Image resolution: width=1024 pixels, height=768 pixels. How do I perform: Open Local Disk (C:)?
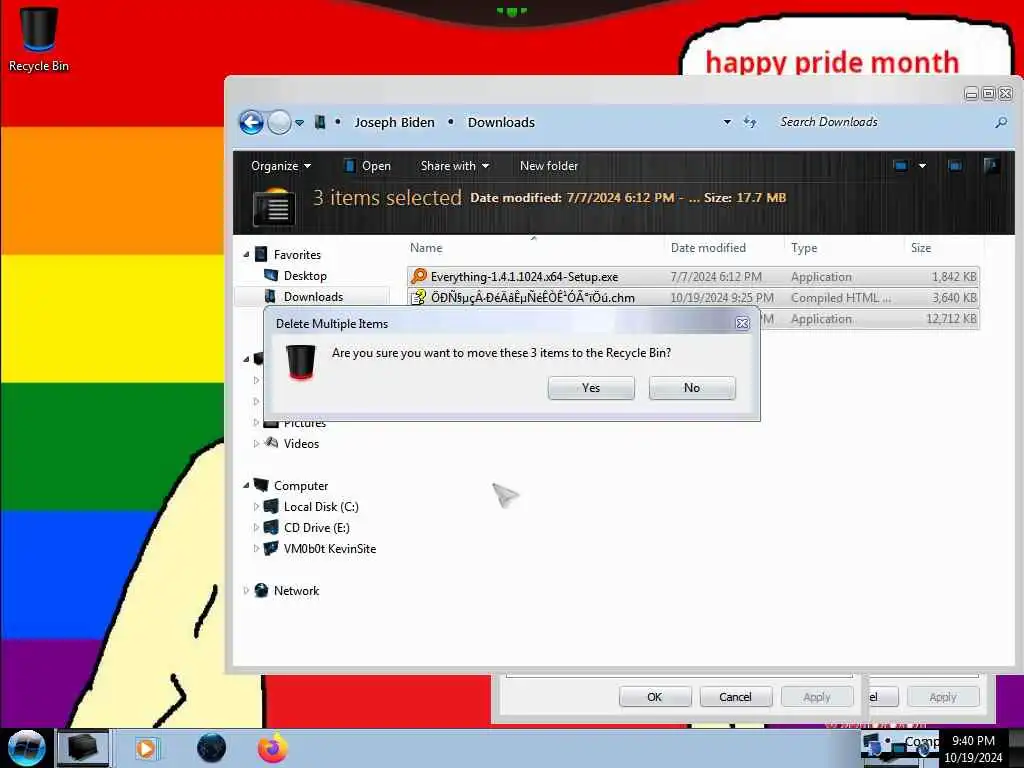pyautogui.click(x=321, y=507)
